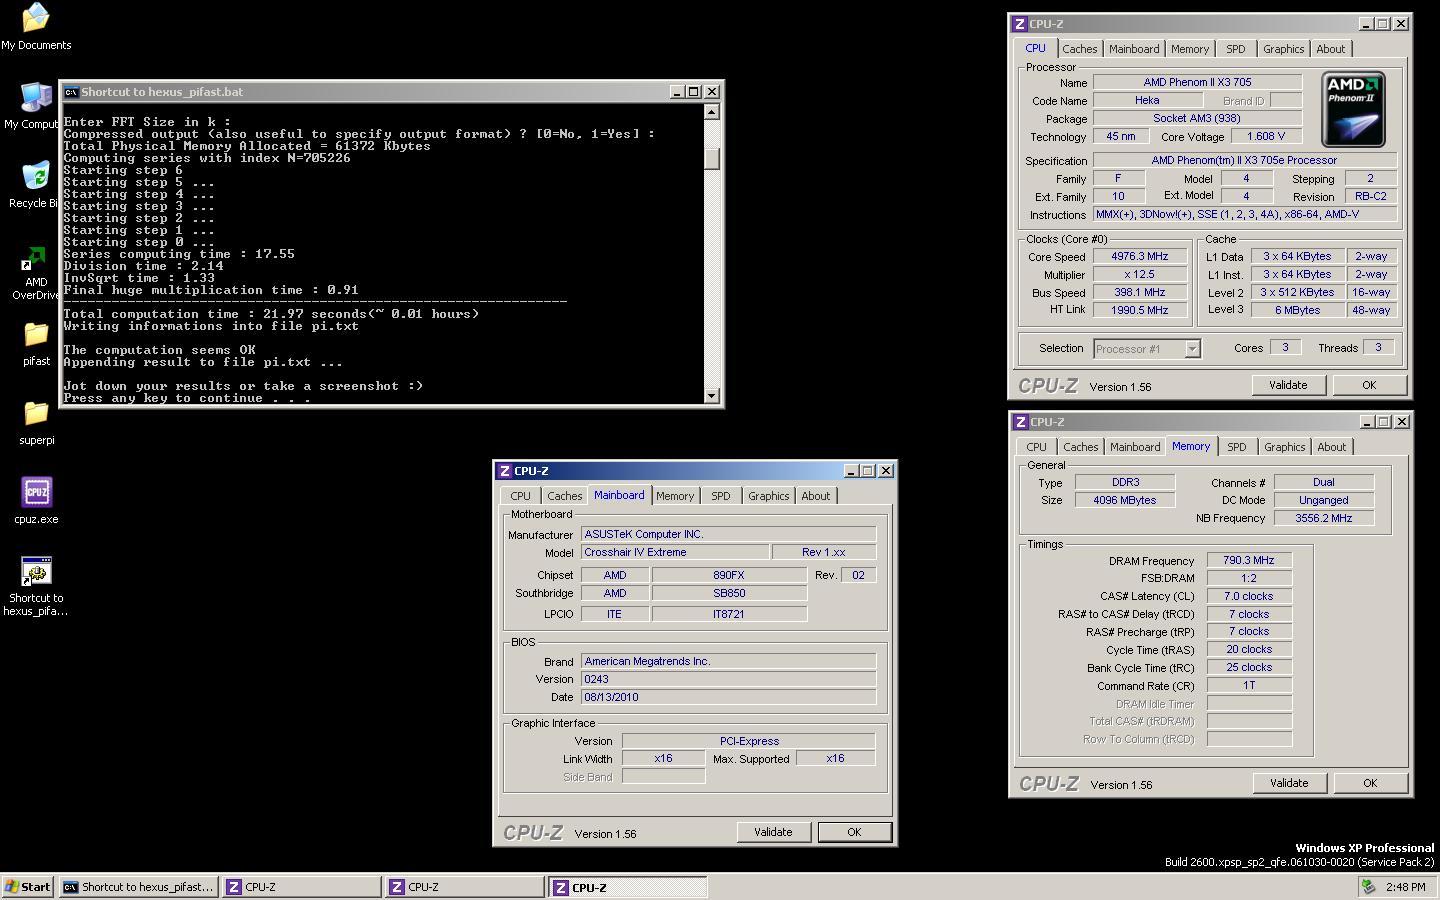
Task: Click the Core Voltage 1.608 V value
Action: (1265, 136)
